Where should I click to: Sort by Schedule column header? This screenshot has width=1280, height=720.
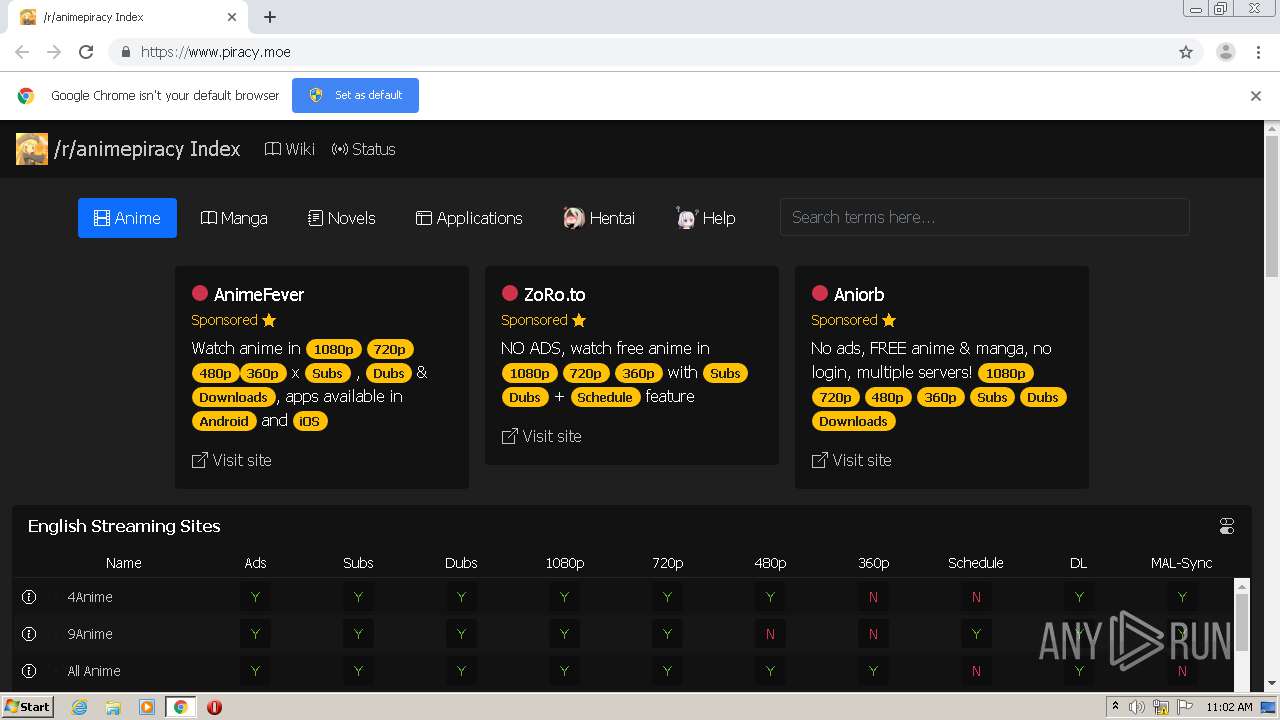point(976,563)
